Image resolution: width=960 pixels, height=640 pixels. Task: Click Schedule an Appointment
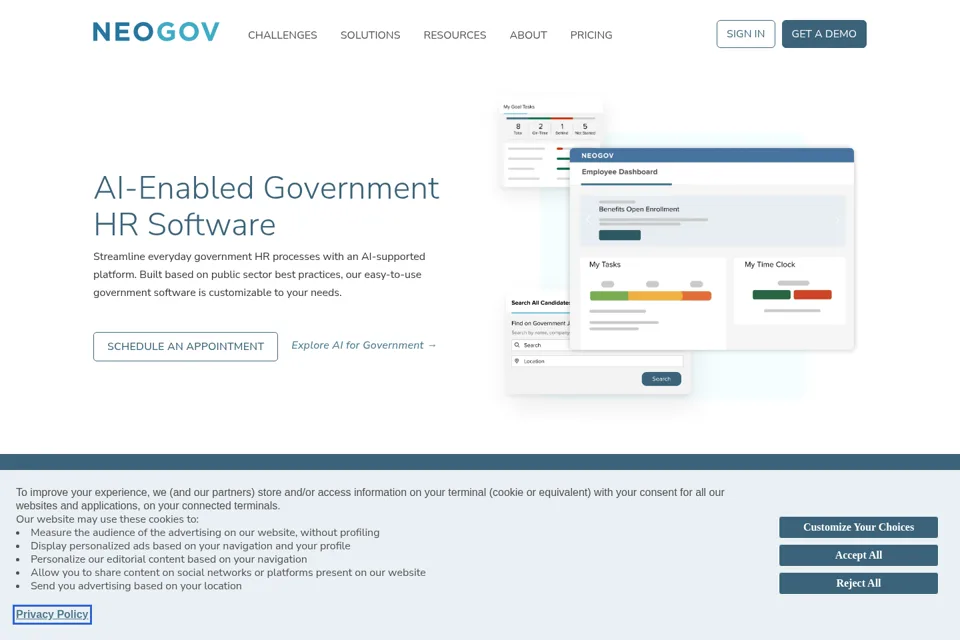pyautogui.click(x=186, y=347)
